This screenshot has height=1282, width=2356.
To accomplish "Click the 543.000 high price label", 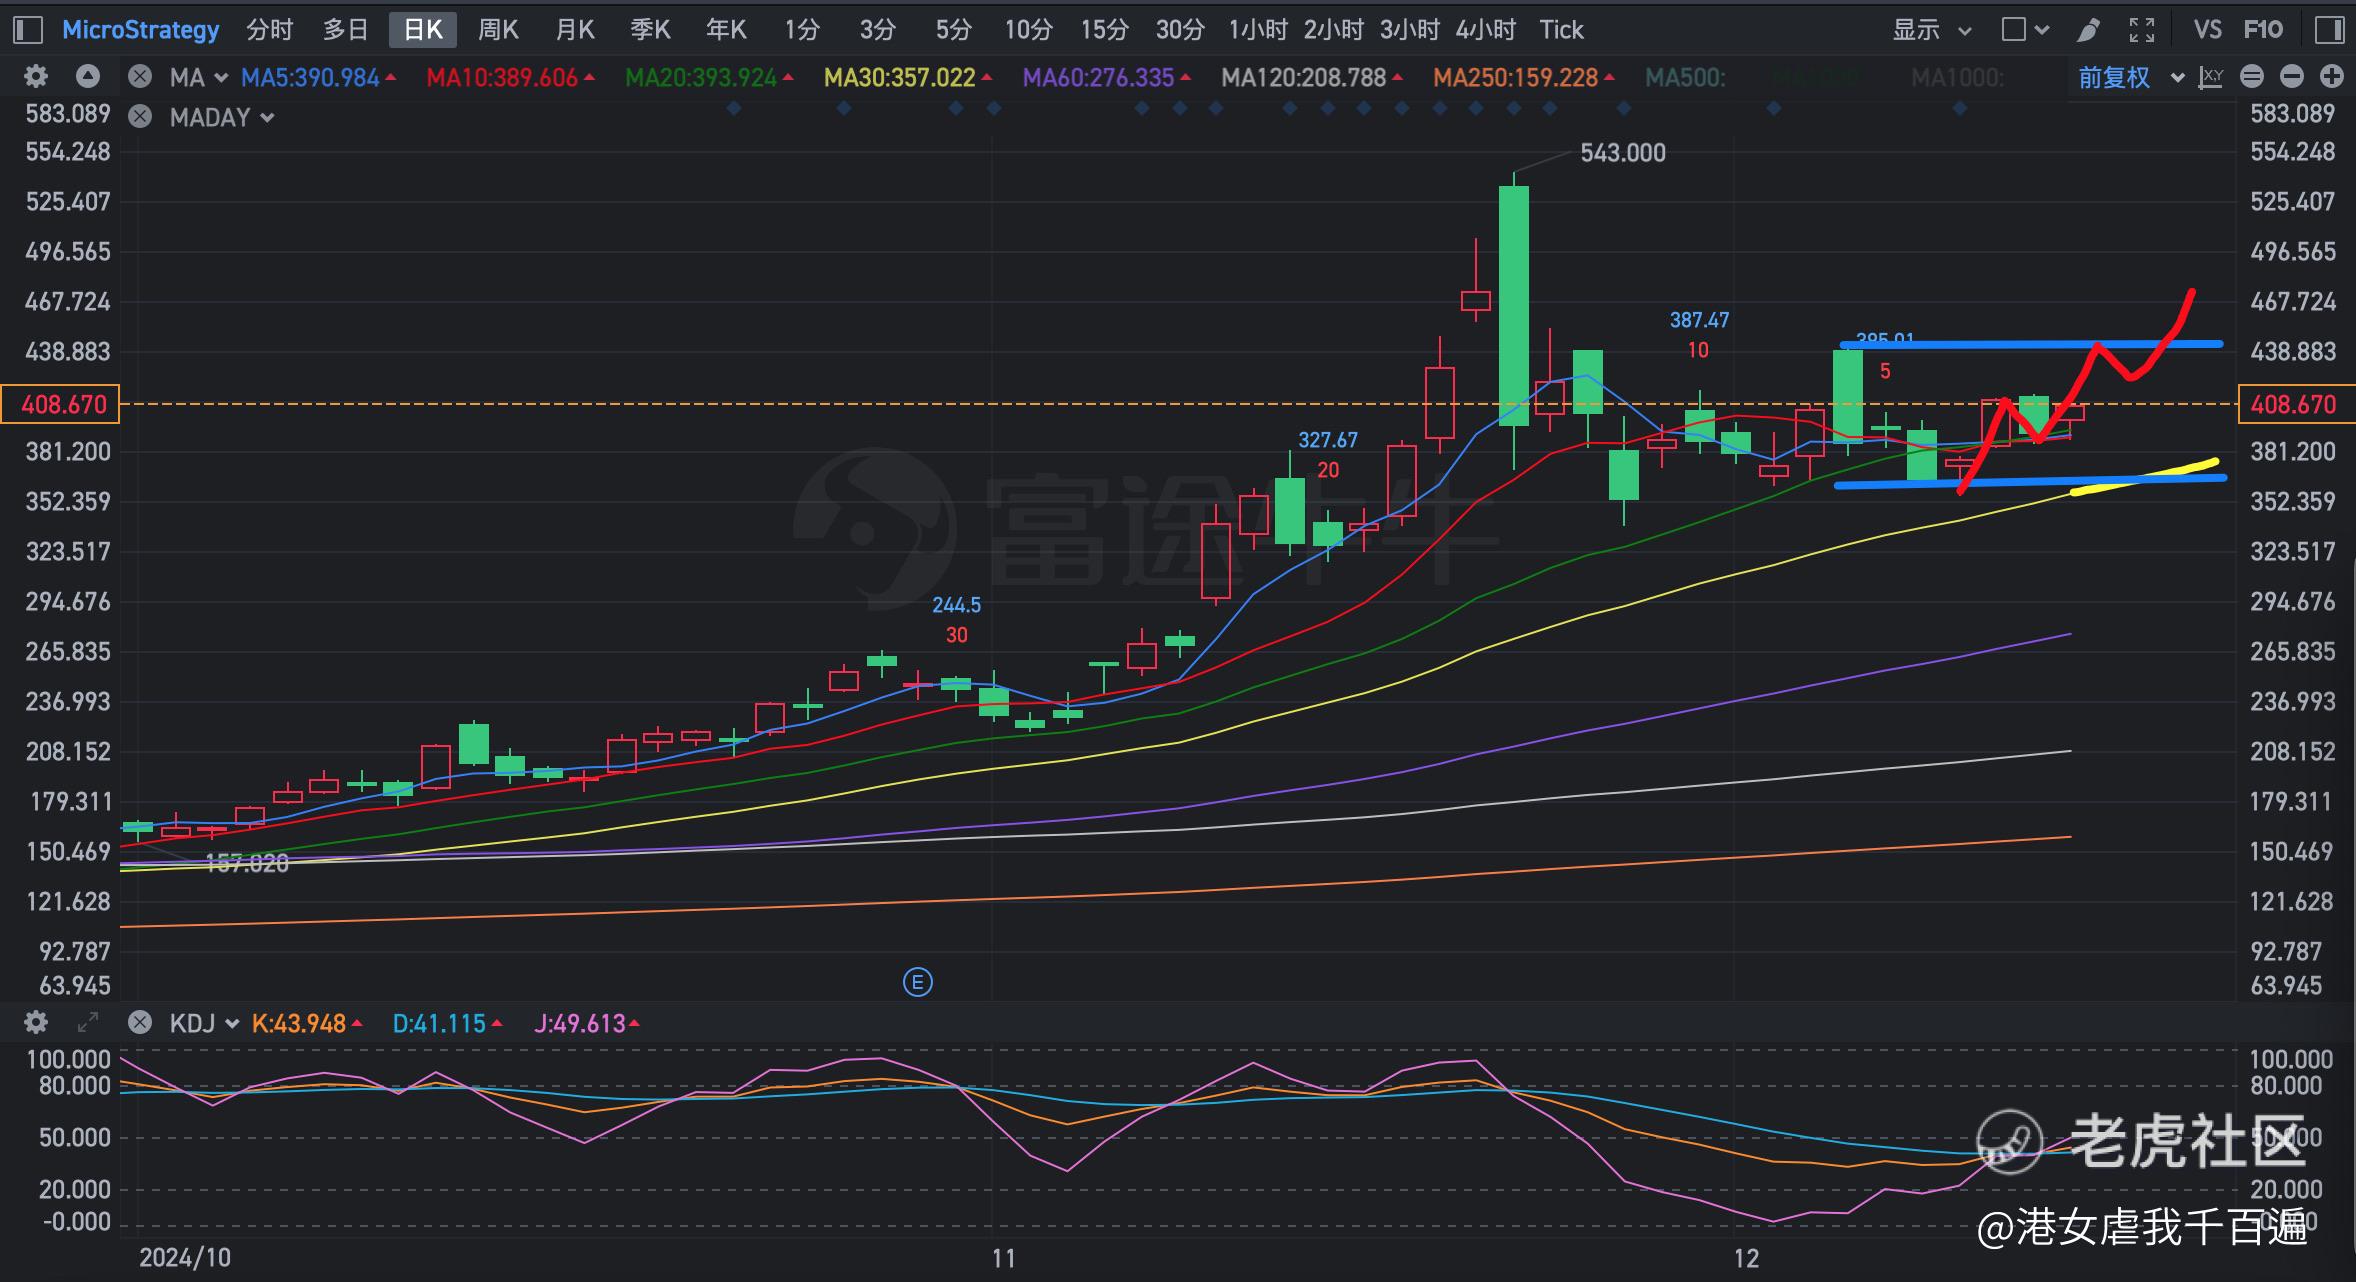I will click(x=1623, y=153).
